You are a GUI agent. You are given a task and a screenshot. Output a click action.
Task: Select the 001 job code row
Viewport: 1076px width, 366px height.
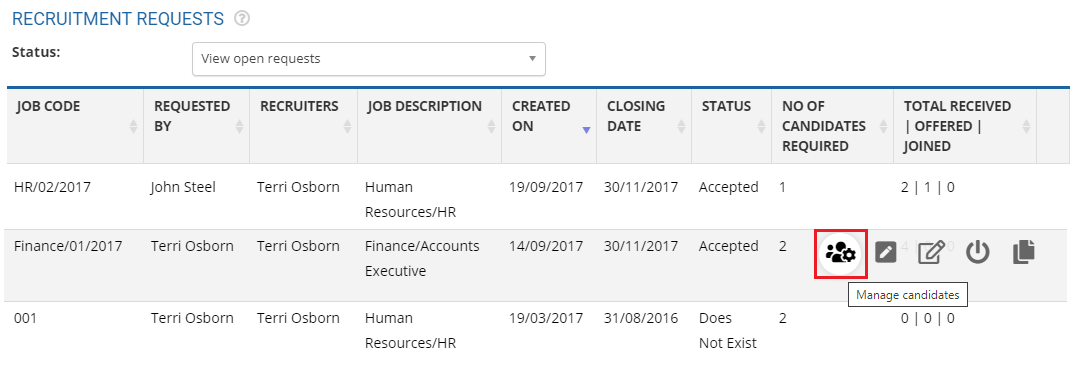(x=538, y=330)
